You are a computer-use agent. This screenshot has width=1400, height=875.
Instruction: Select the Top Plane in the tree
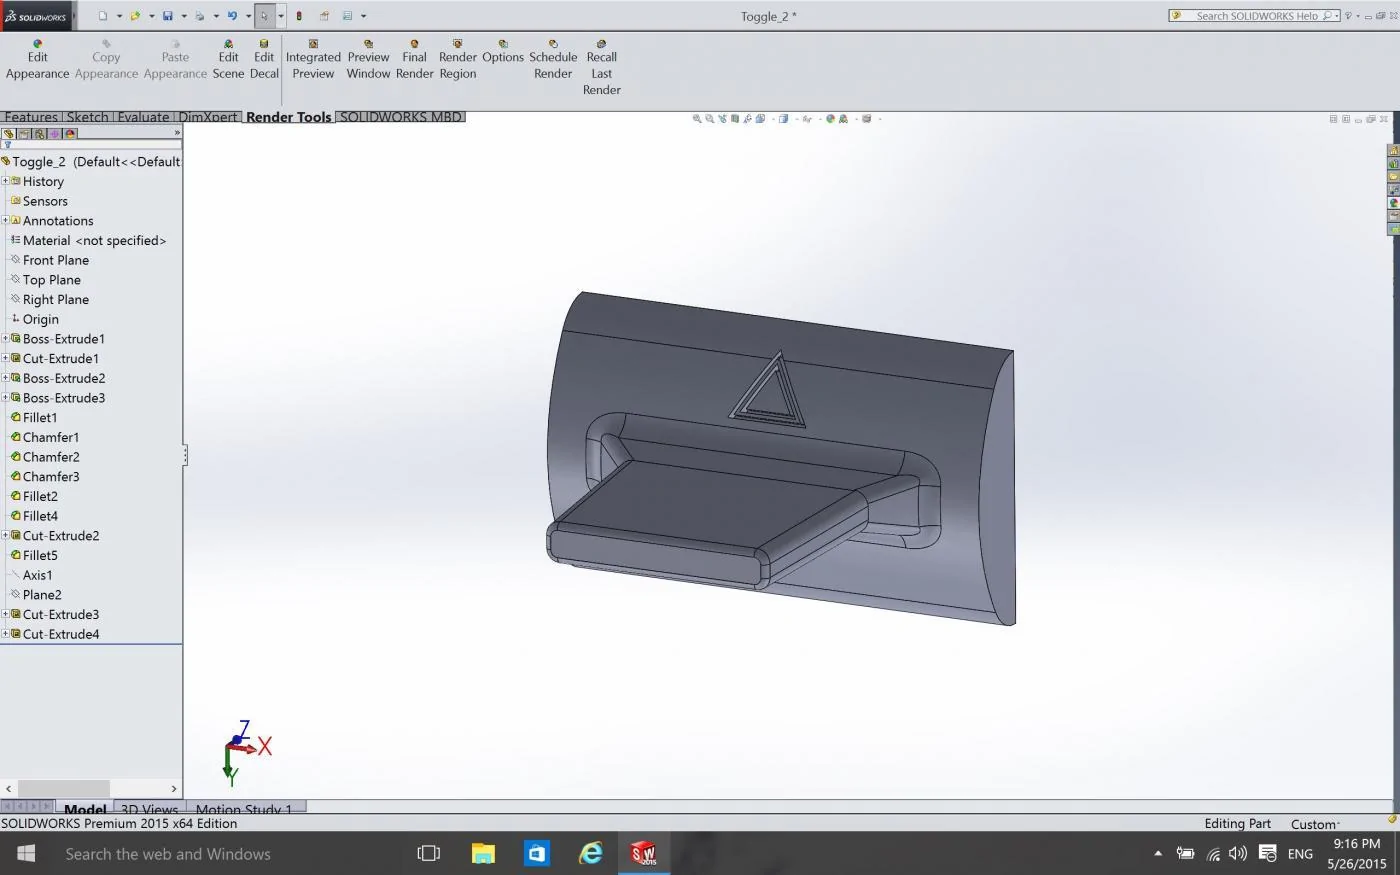(x=52, y=280)
